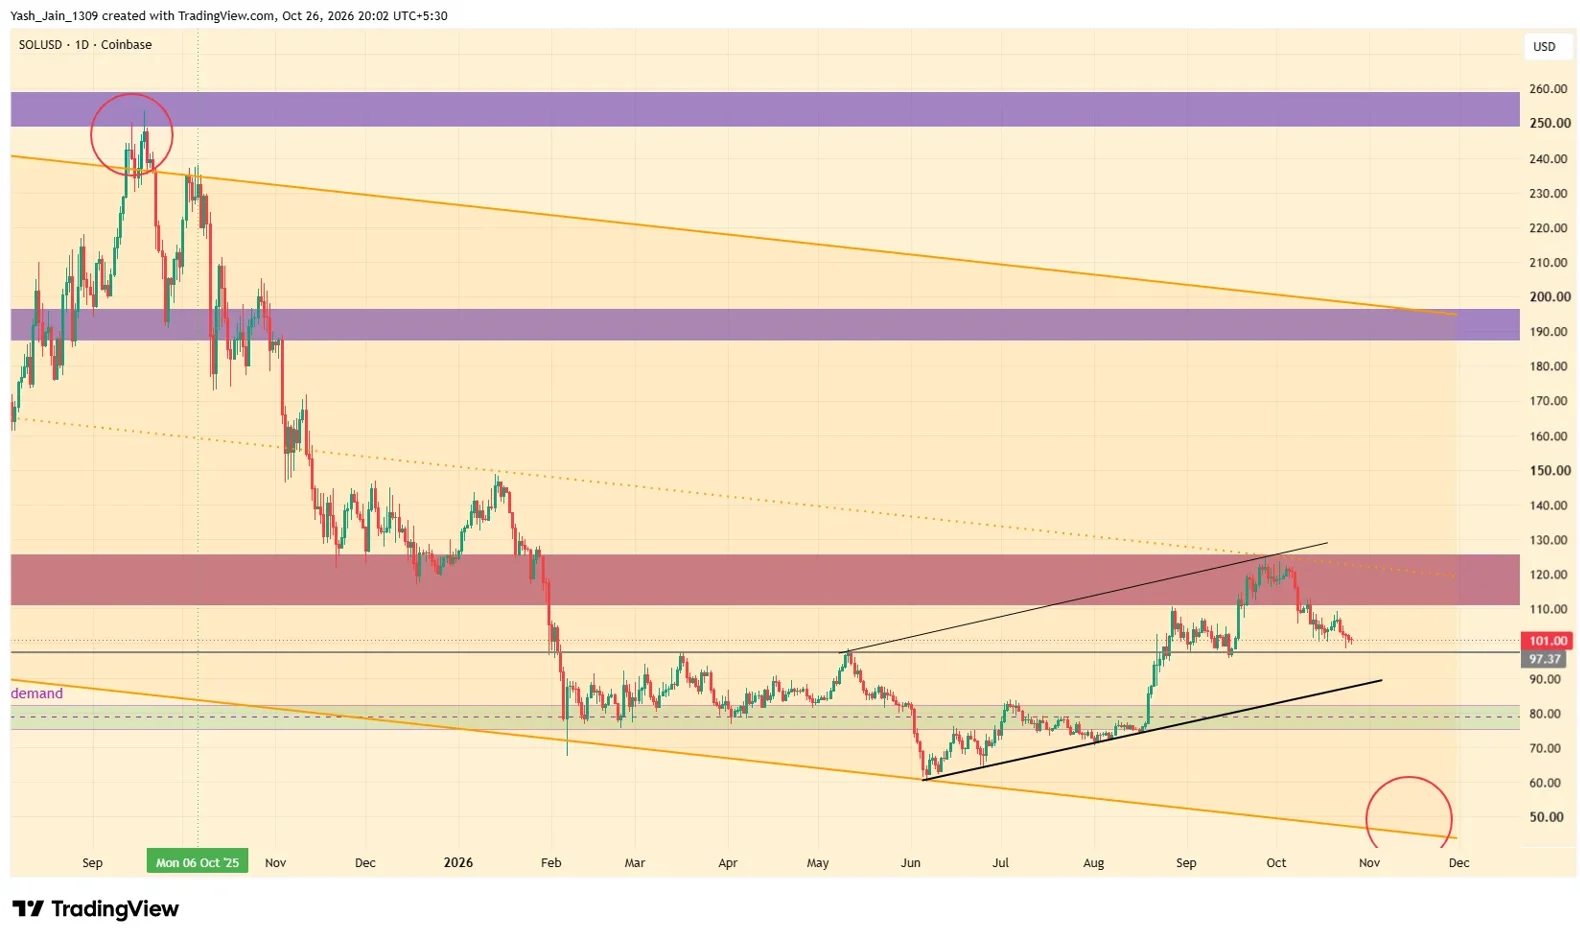Click the 2026 year label on time axis
Screen dimensions: 1580x935
(458, 862)
